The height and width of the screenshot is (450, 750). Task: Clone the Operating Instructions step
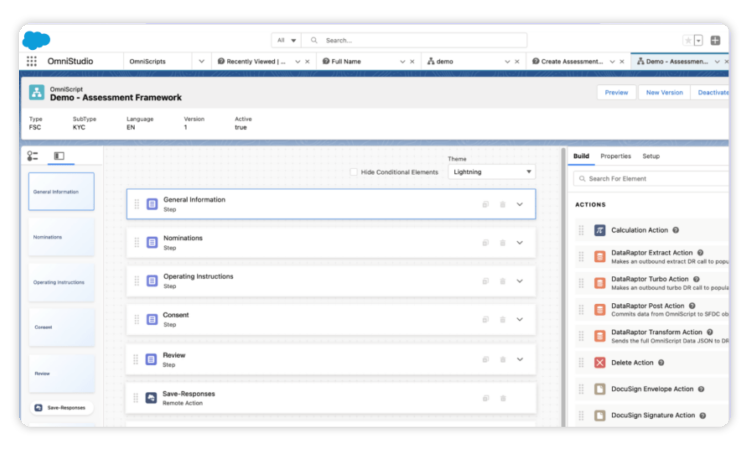coord(485,281)
